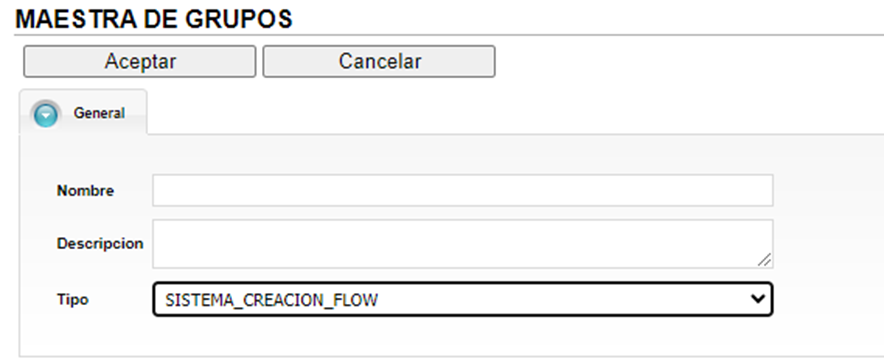Click the resize grip in the Descripcion box corner
This screenshot has height=362, width=884.
764,259
